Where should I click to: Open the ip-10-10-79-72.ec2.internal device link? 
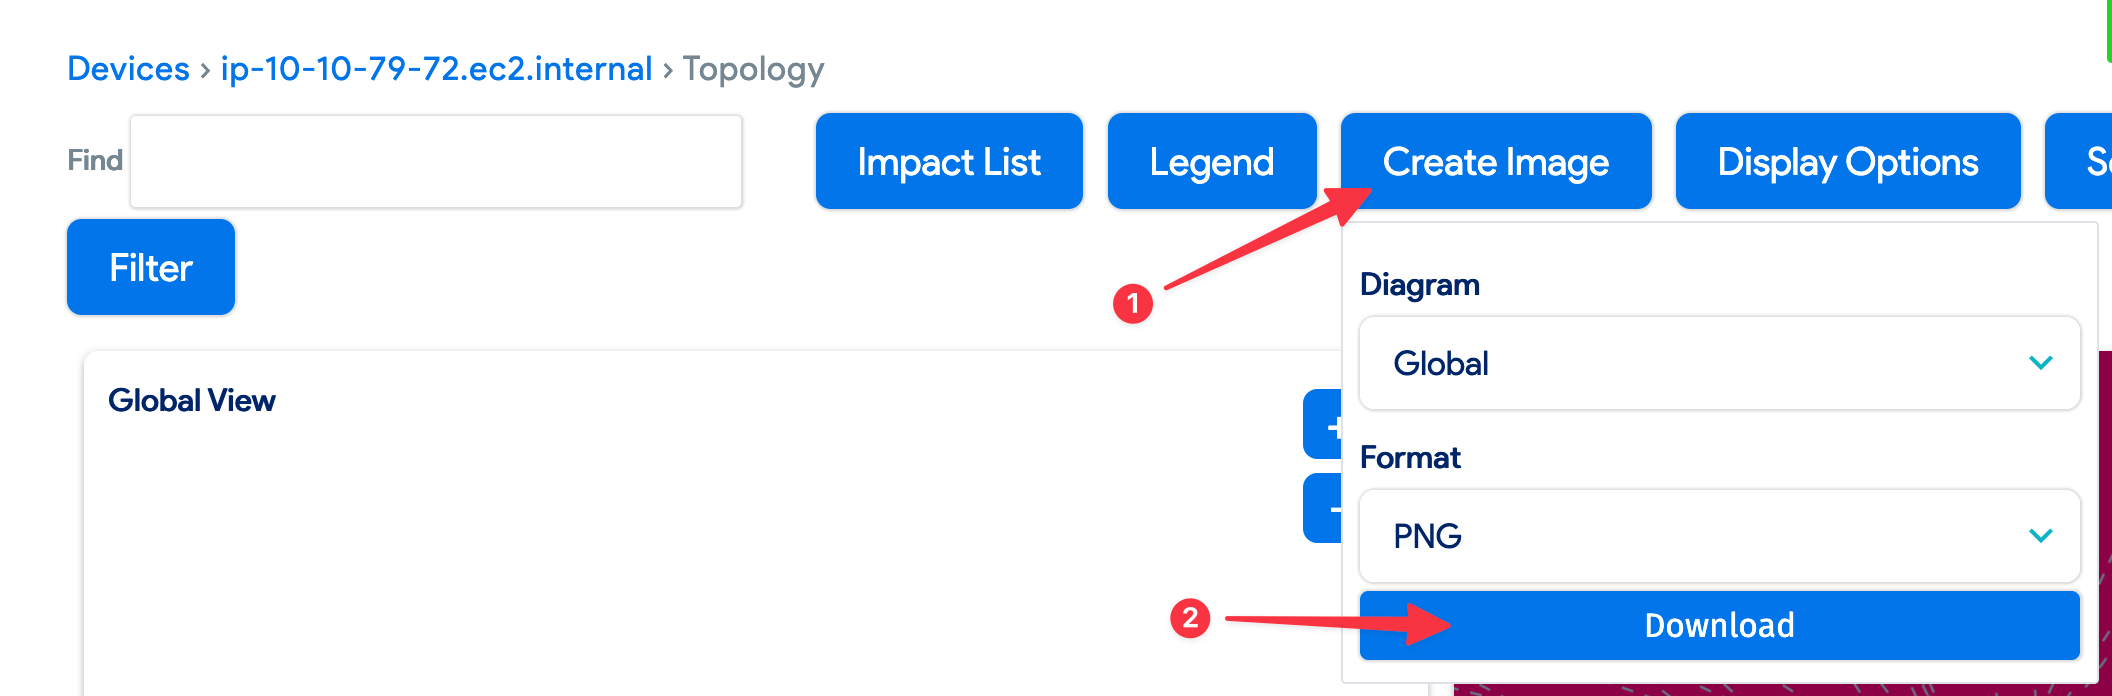436,68
